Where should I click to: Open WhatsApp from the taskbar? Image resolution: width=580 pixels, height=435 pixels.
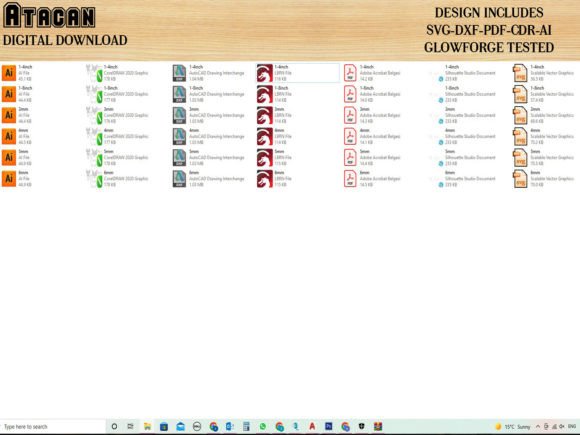point(263,426)
